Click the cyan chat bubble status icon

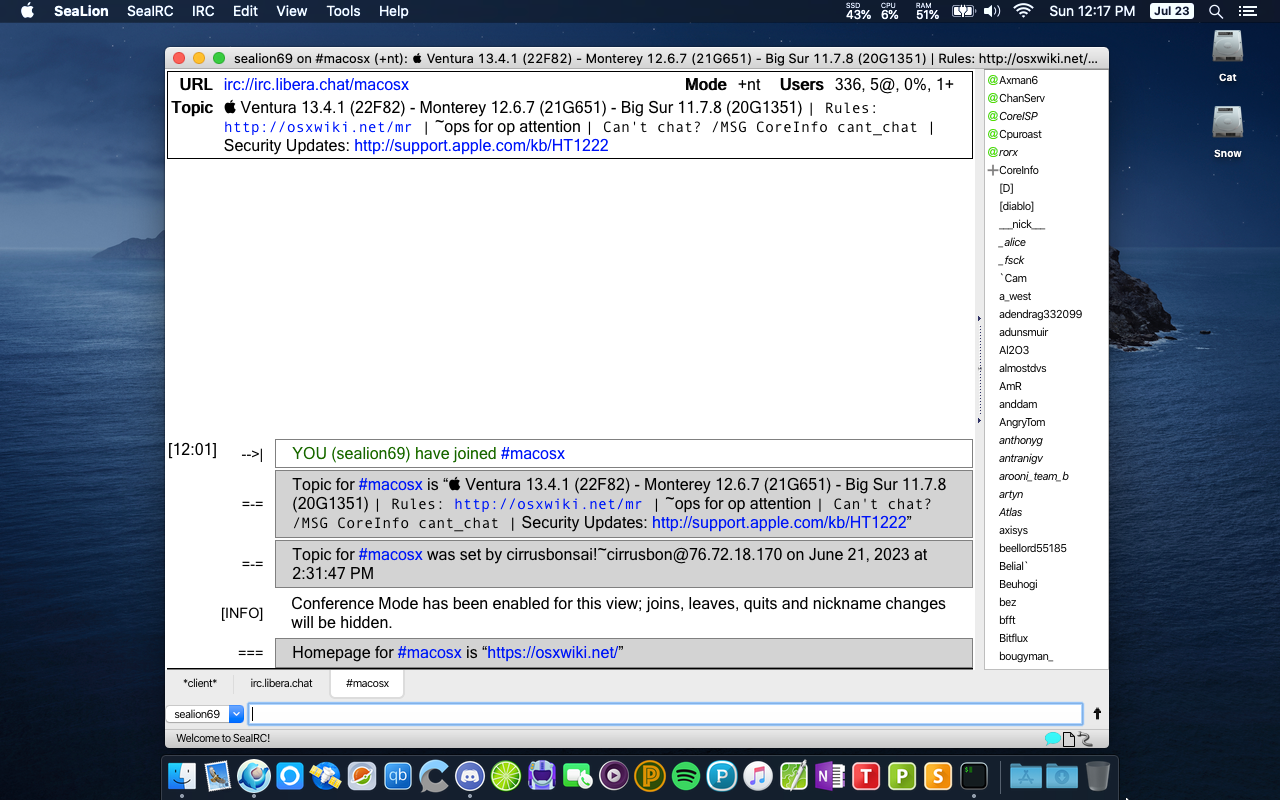pyautogui.click(x=1052, y=739)
